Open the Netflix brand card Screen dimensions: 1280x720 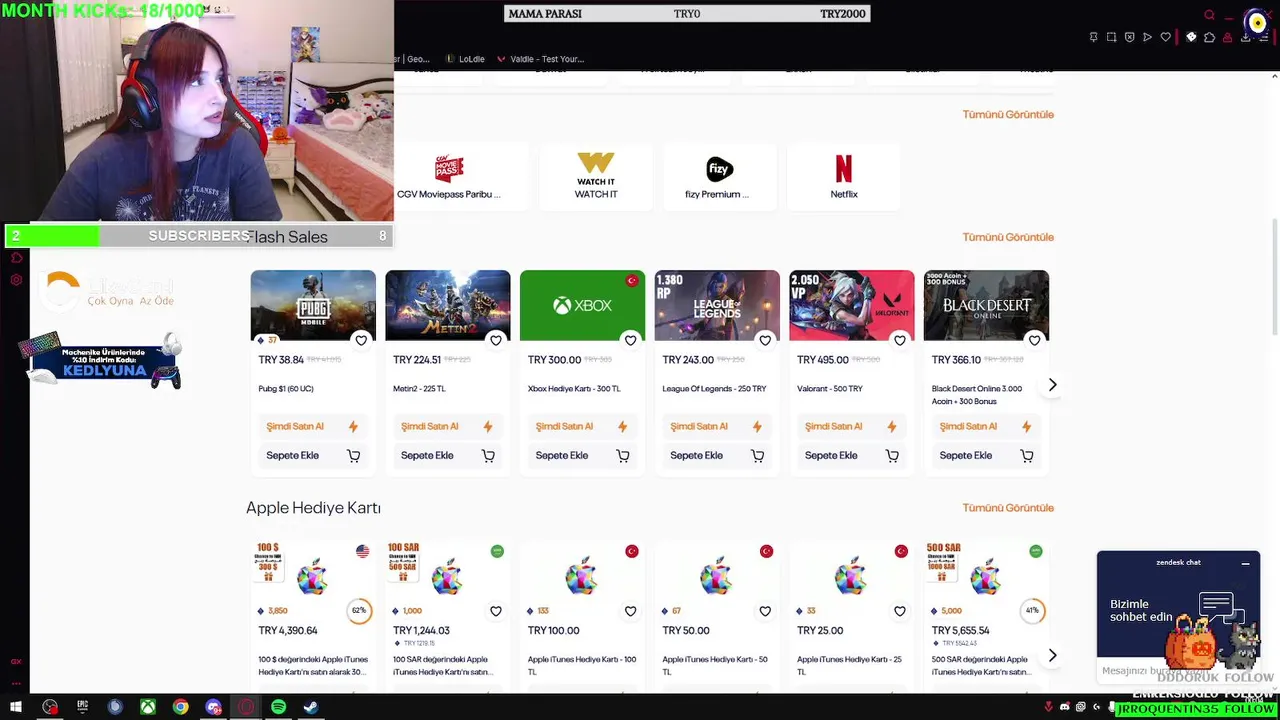(844, 176)
